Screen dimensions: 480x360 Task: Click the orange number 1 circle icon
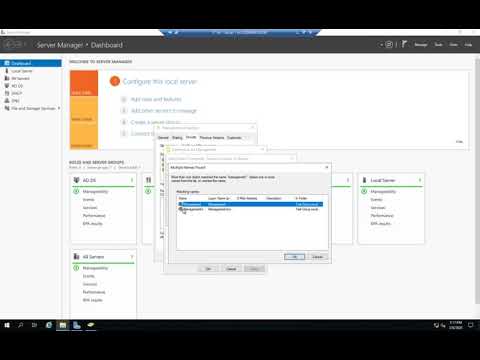tap(115, 81)
